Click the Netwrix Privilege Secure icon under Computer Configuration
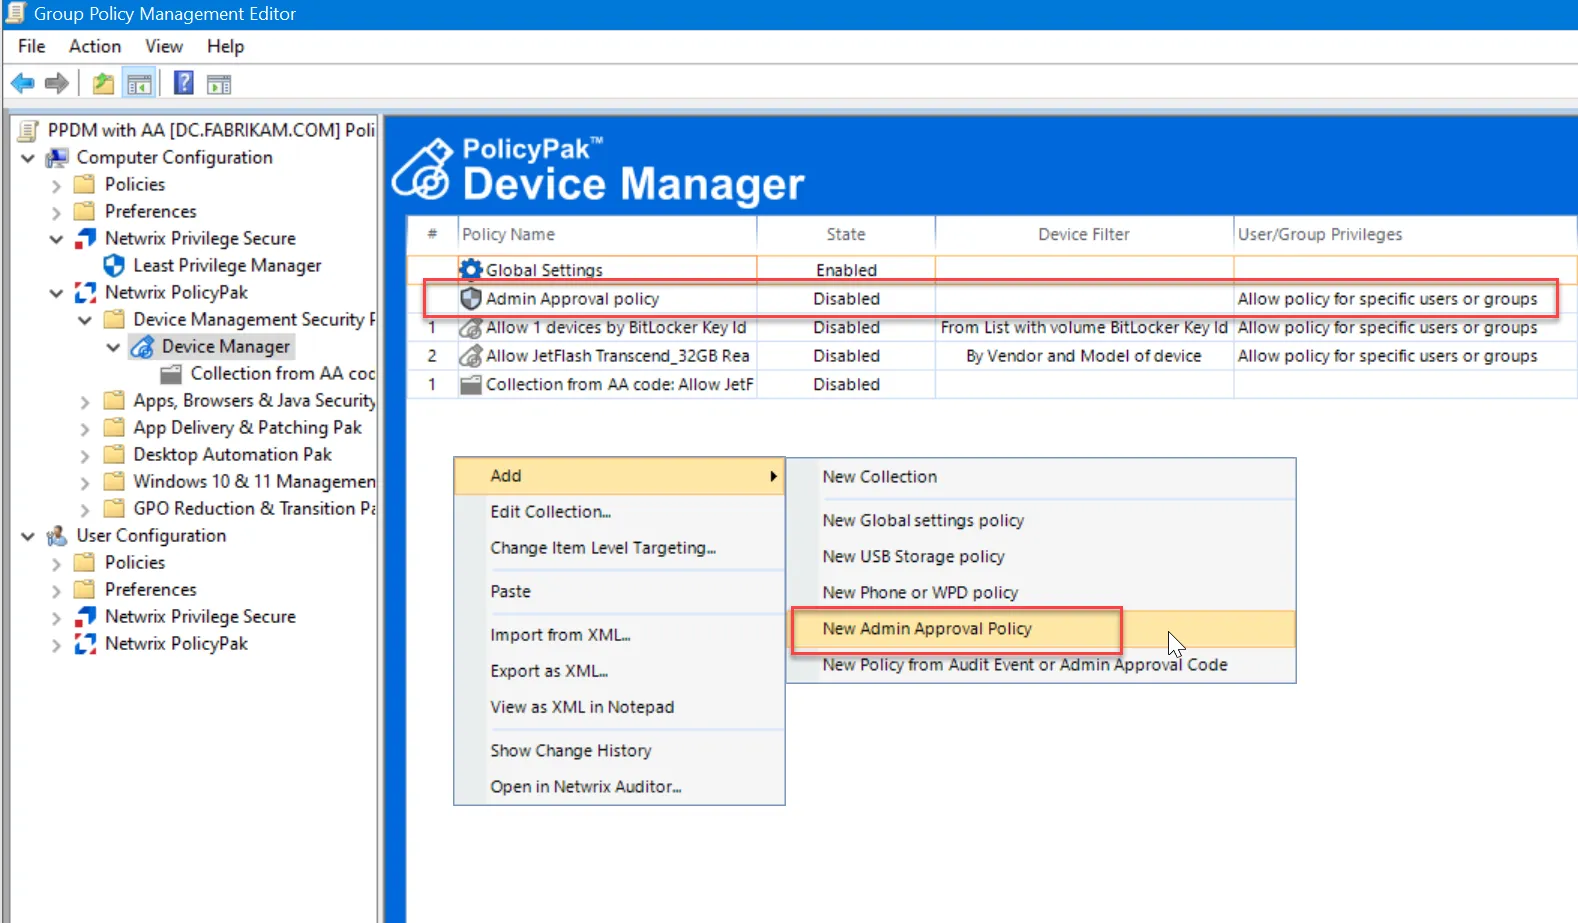The image size is (1578, 923). coord(86,238)
